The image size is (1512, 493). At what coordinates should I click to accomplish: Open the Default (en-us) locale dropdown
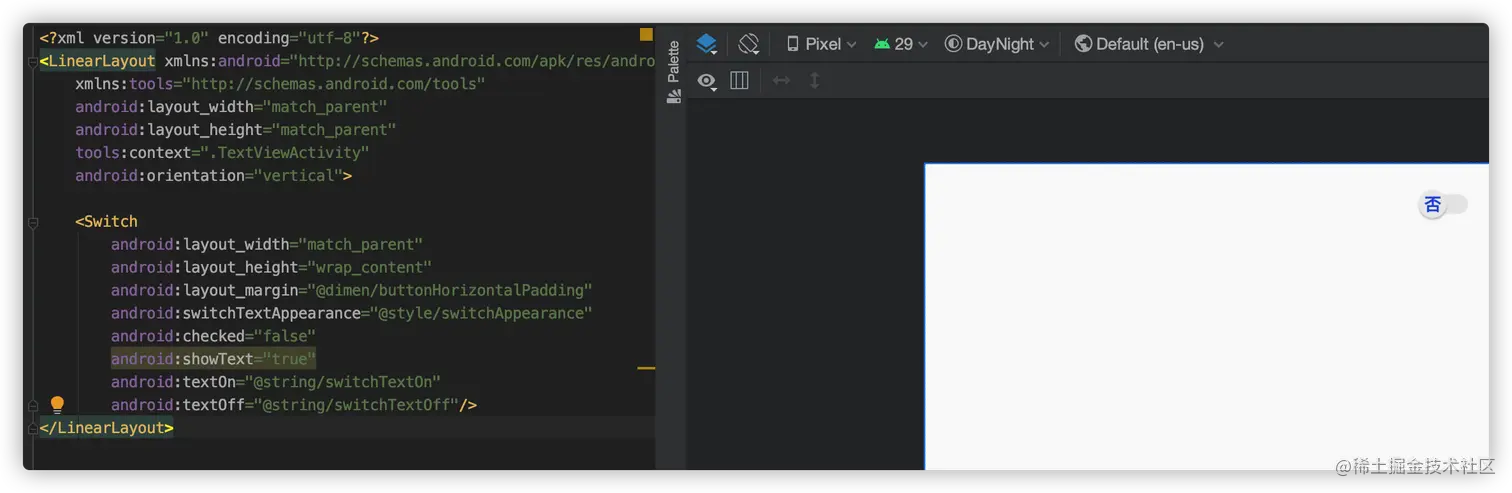pyautogui.click(x=1149, y=44)
